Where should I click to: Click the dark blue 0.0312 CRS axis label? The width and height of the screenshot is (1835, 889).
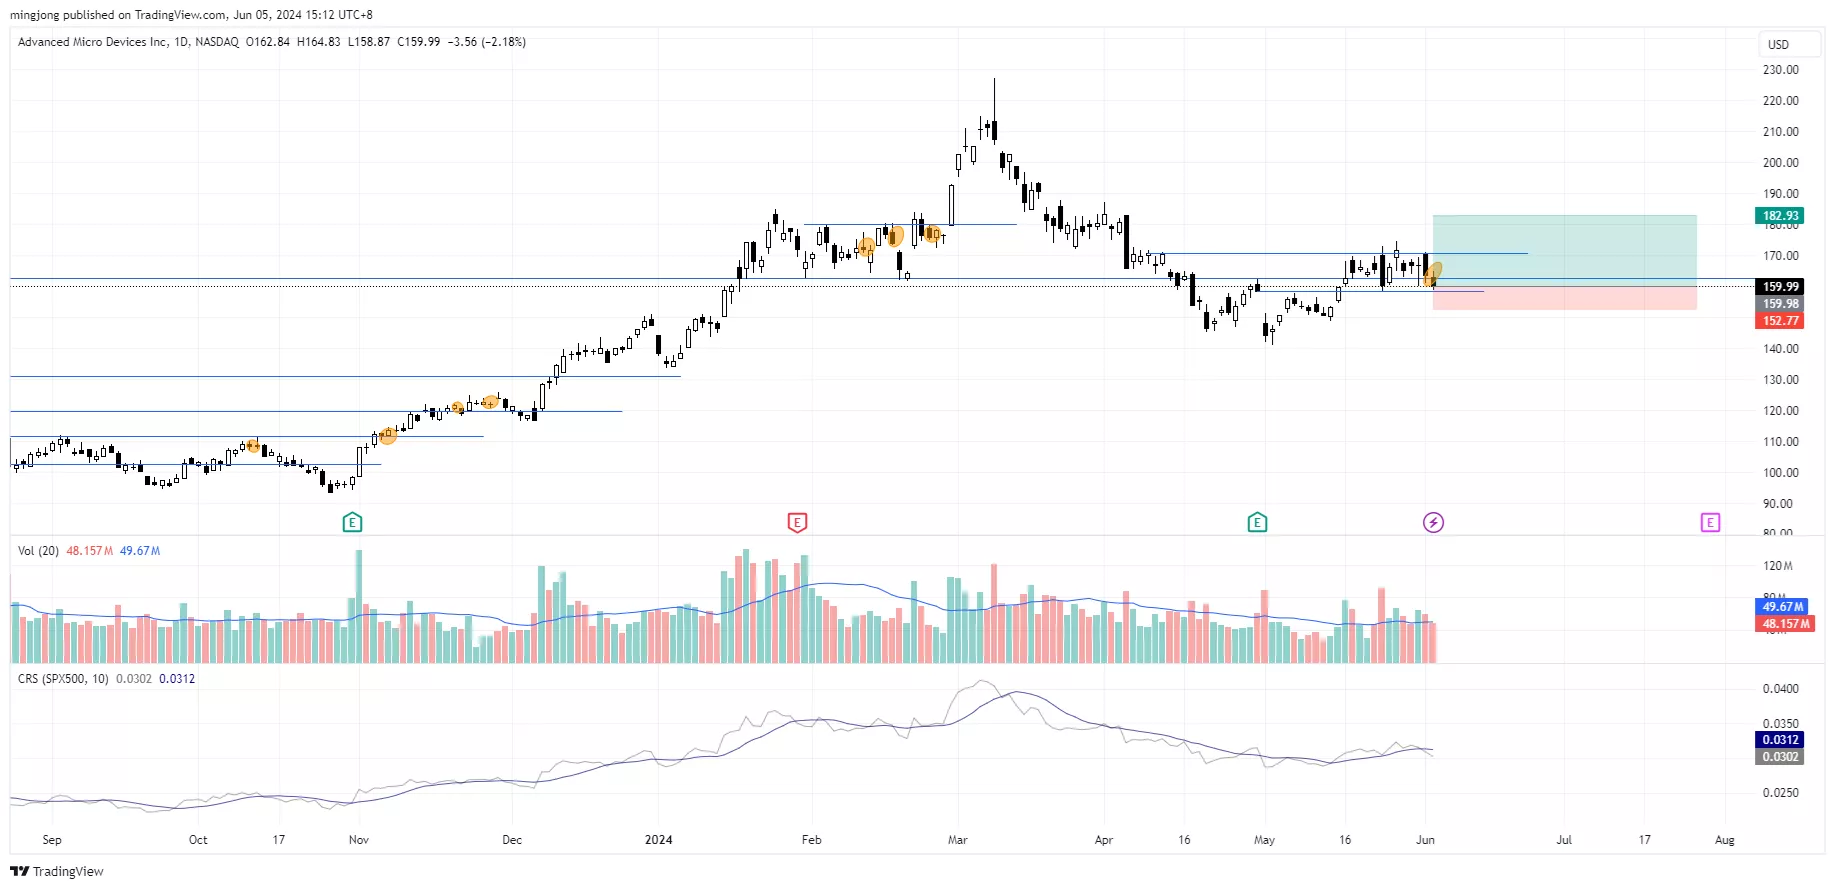tap(1780, 740)
